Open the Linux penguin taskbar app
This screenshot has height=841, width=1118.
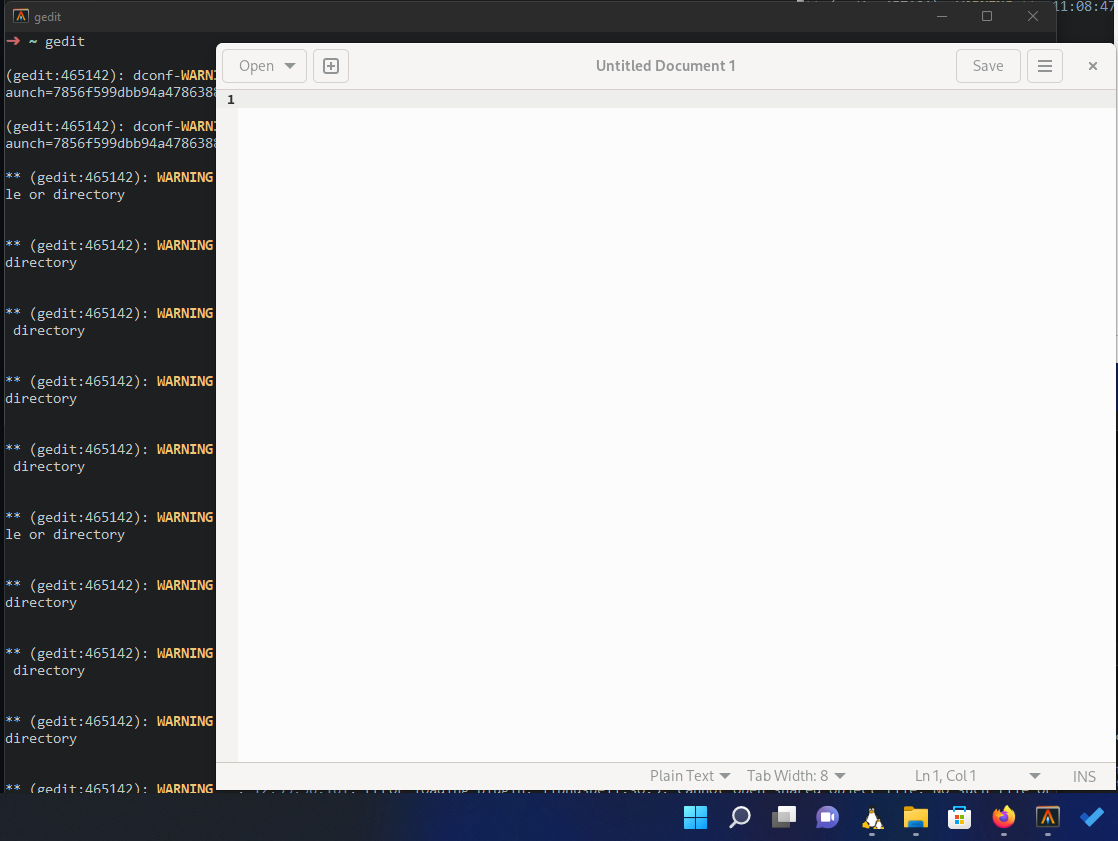(x=872, y=817)
